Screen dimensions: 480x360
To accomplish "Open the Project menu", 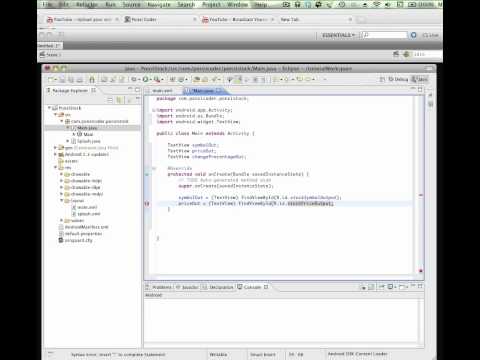I will pos(212,5).
